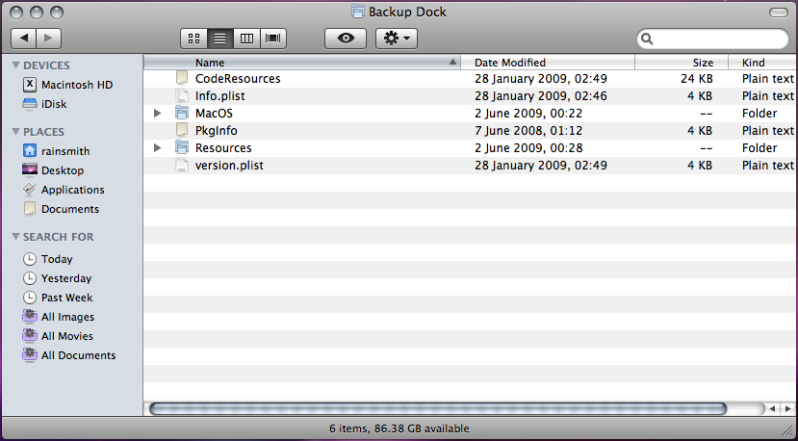Sort by Kind column header

click(x=763, y=63)
